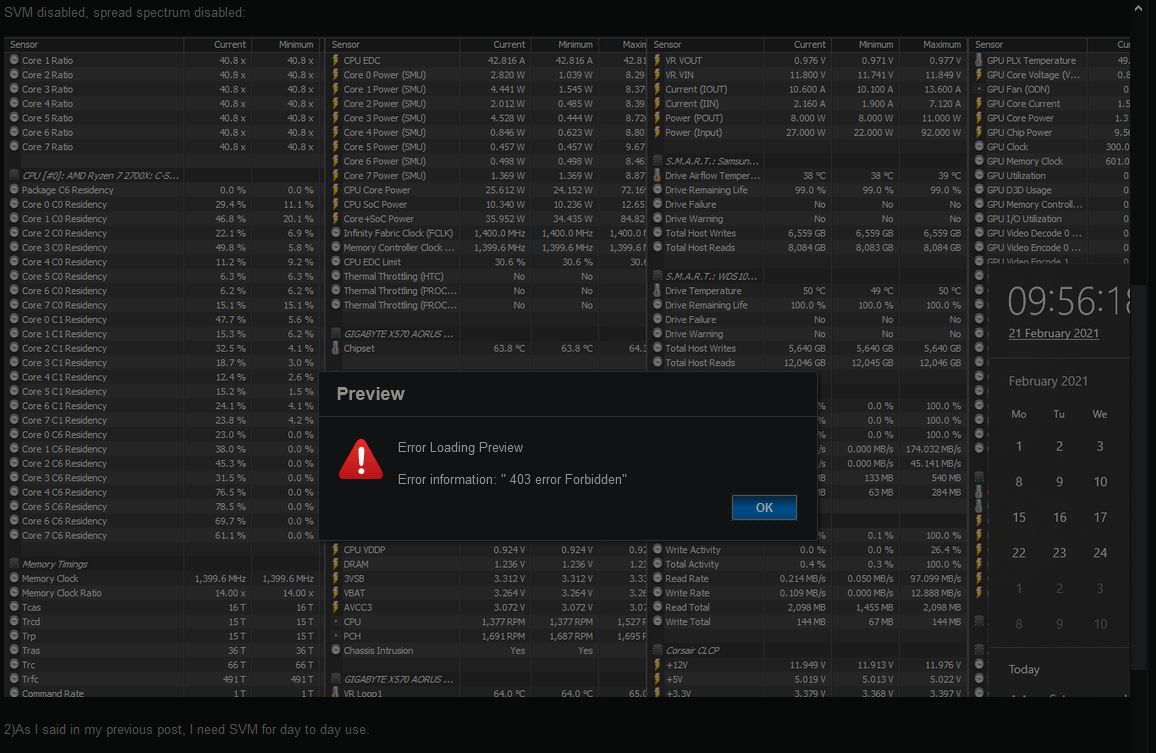The width and height of the screenshot is (1156, 753).
Task: Click the page scrollbar up arrow
Action: tap(1139, 9)
